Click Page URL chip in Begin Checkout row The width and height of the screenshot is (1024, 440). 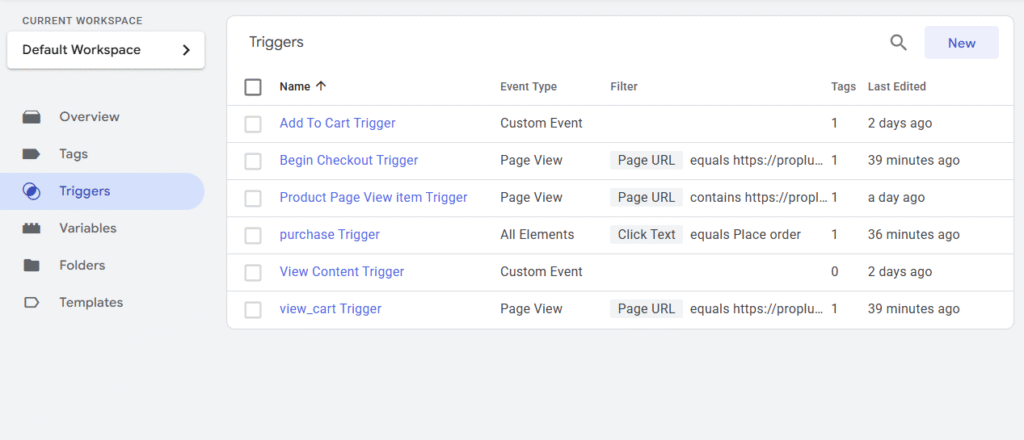click(x=647, y=161)
